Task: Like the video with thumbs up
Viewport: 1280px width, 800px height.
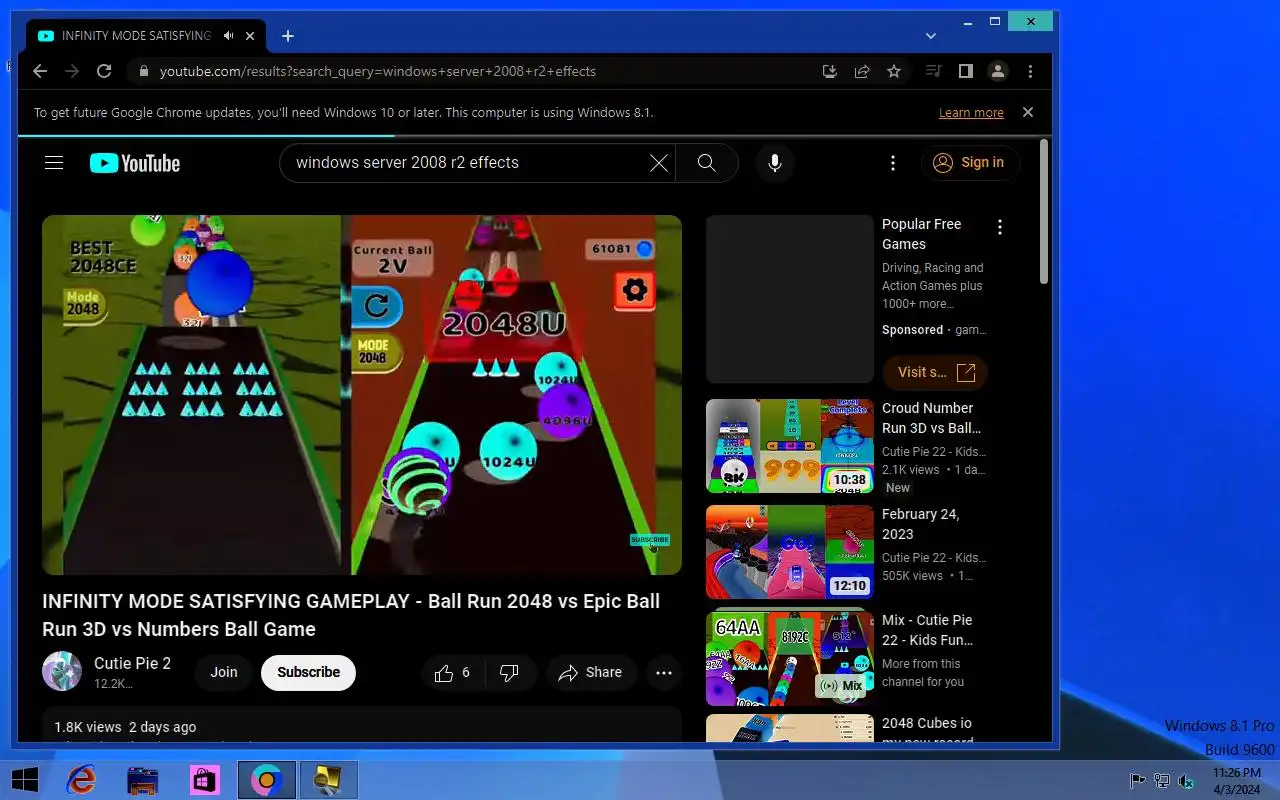Action: (x=452, y=673)
